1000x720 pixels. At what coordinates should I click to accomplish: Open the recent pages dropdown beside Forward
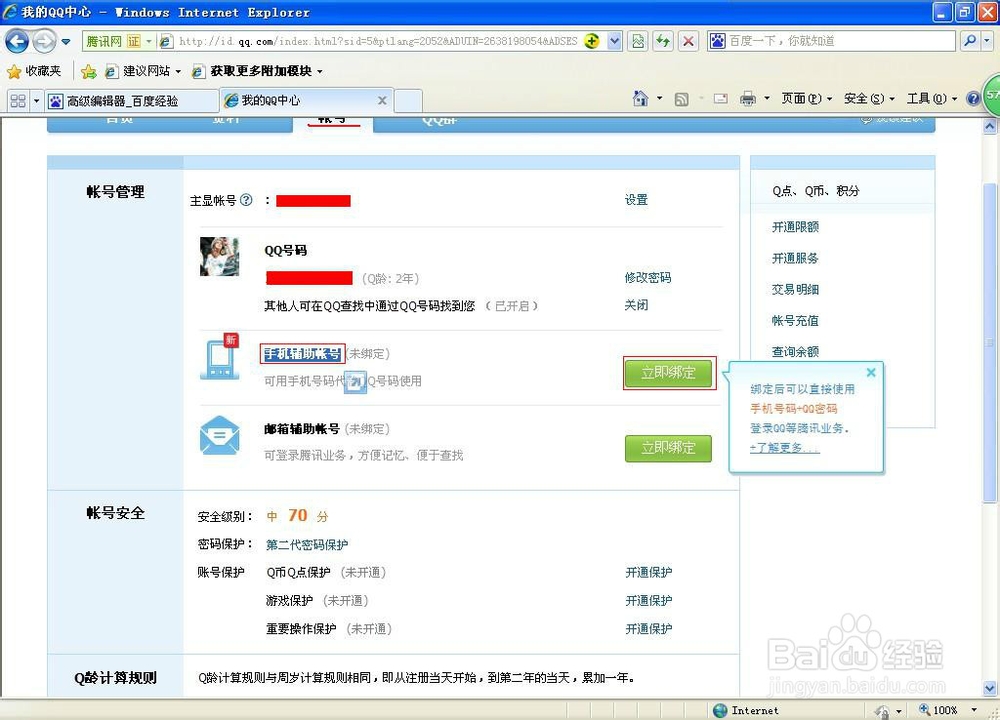66,42
